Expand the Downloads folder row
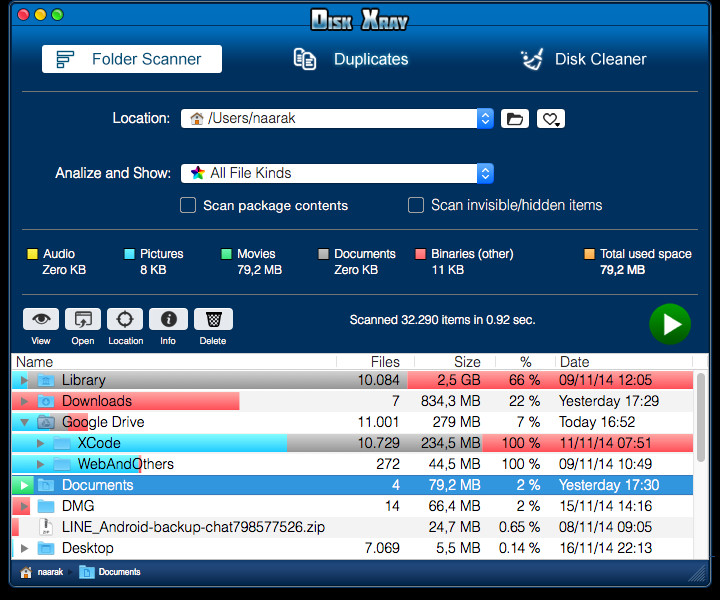This screenshot has width=720, height=600. 24,401
